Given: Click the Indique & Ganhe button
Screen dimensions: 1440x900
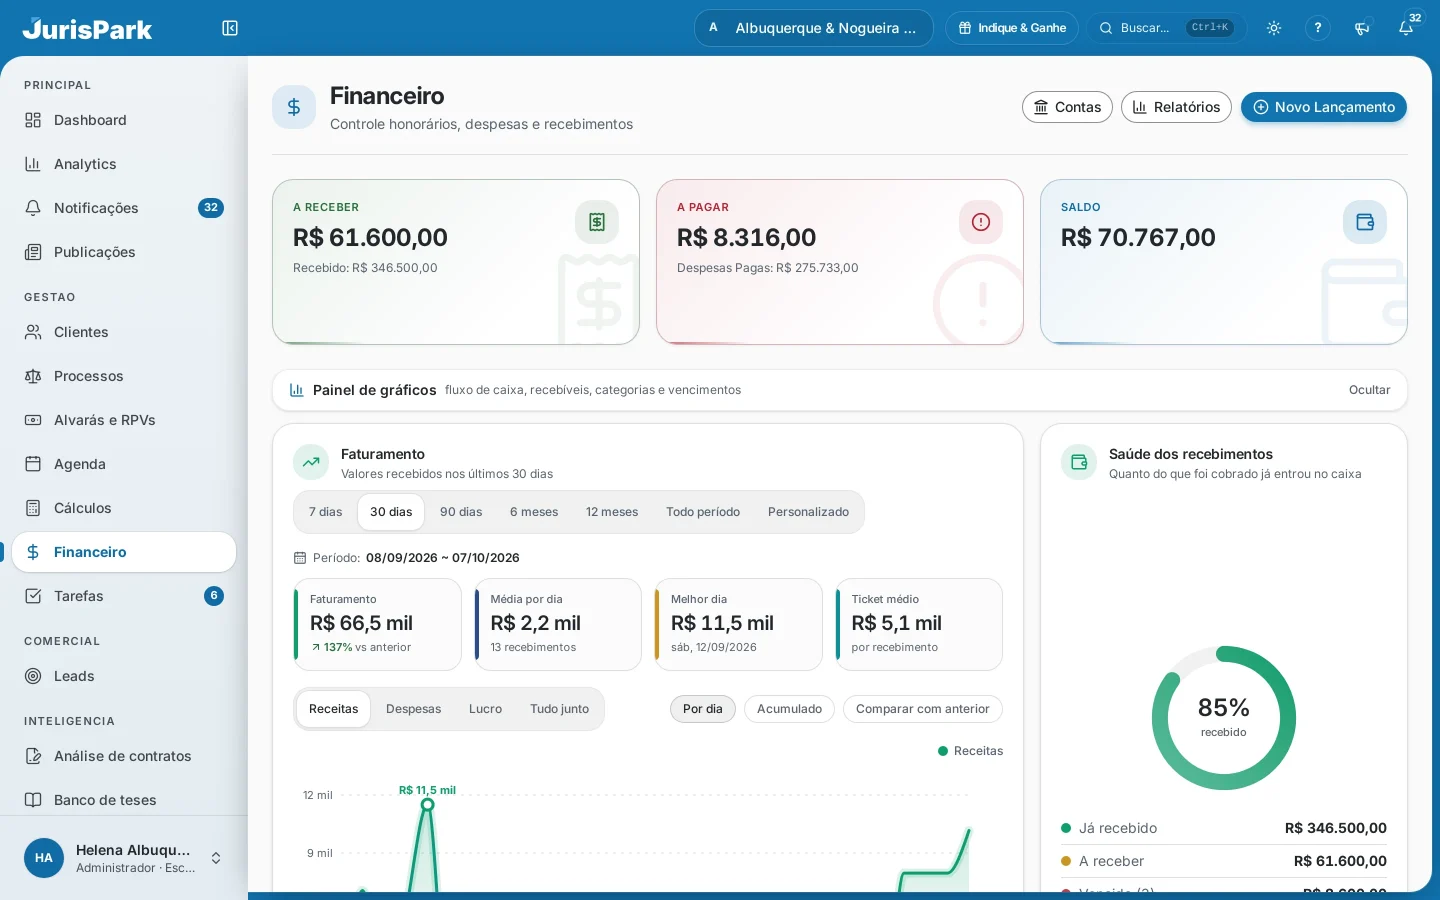Looking at the screenshot, I should pos(1012,28).
